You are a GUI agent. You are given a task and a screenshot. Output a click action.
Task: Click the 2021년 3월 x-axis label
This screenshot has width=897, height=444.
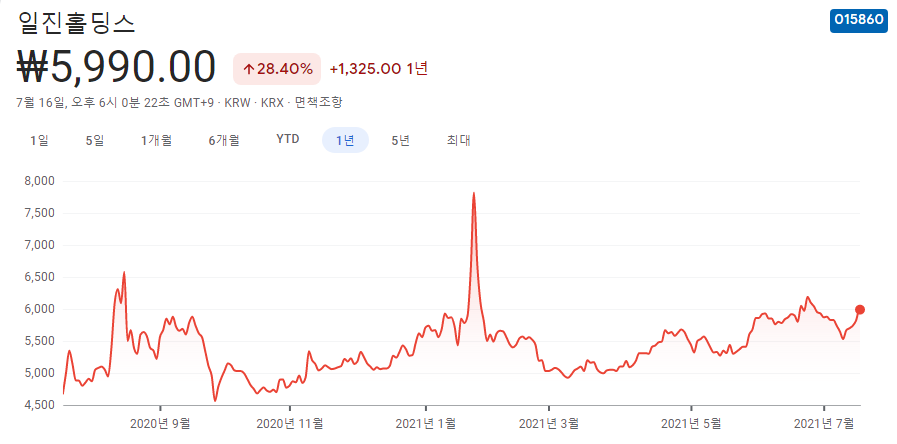[x=549, y=424]
